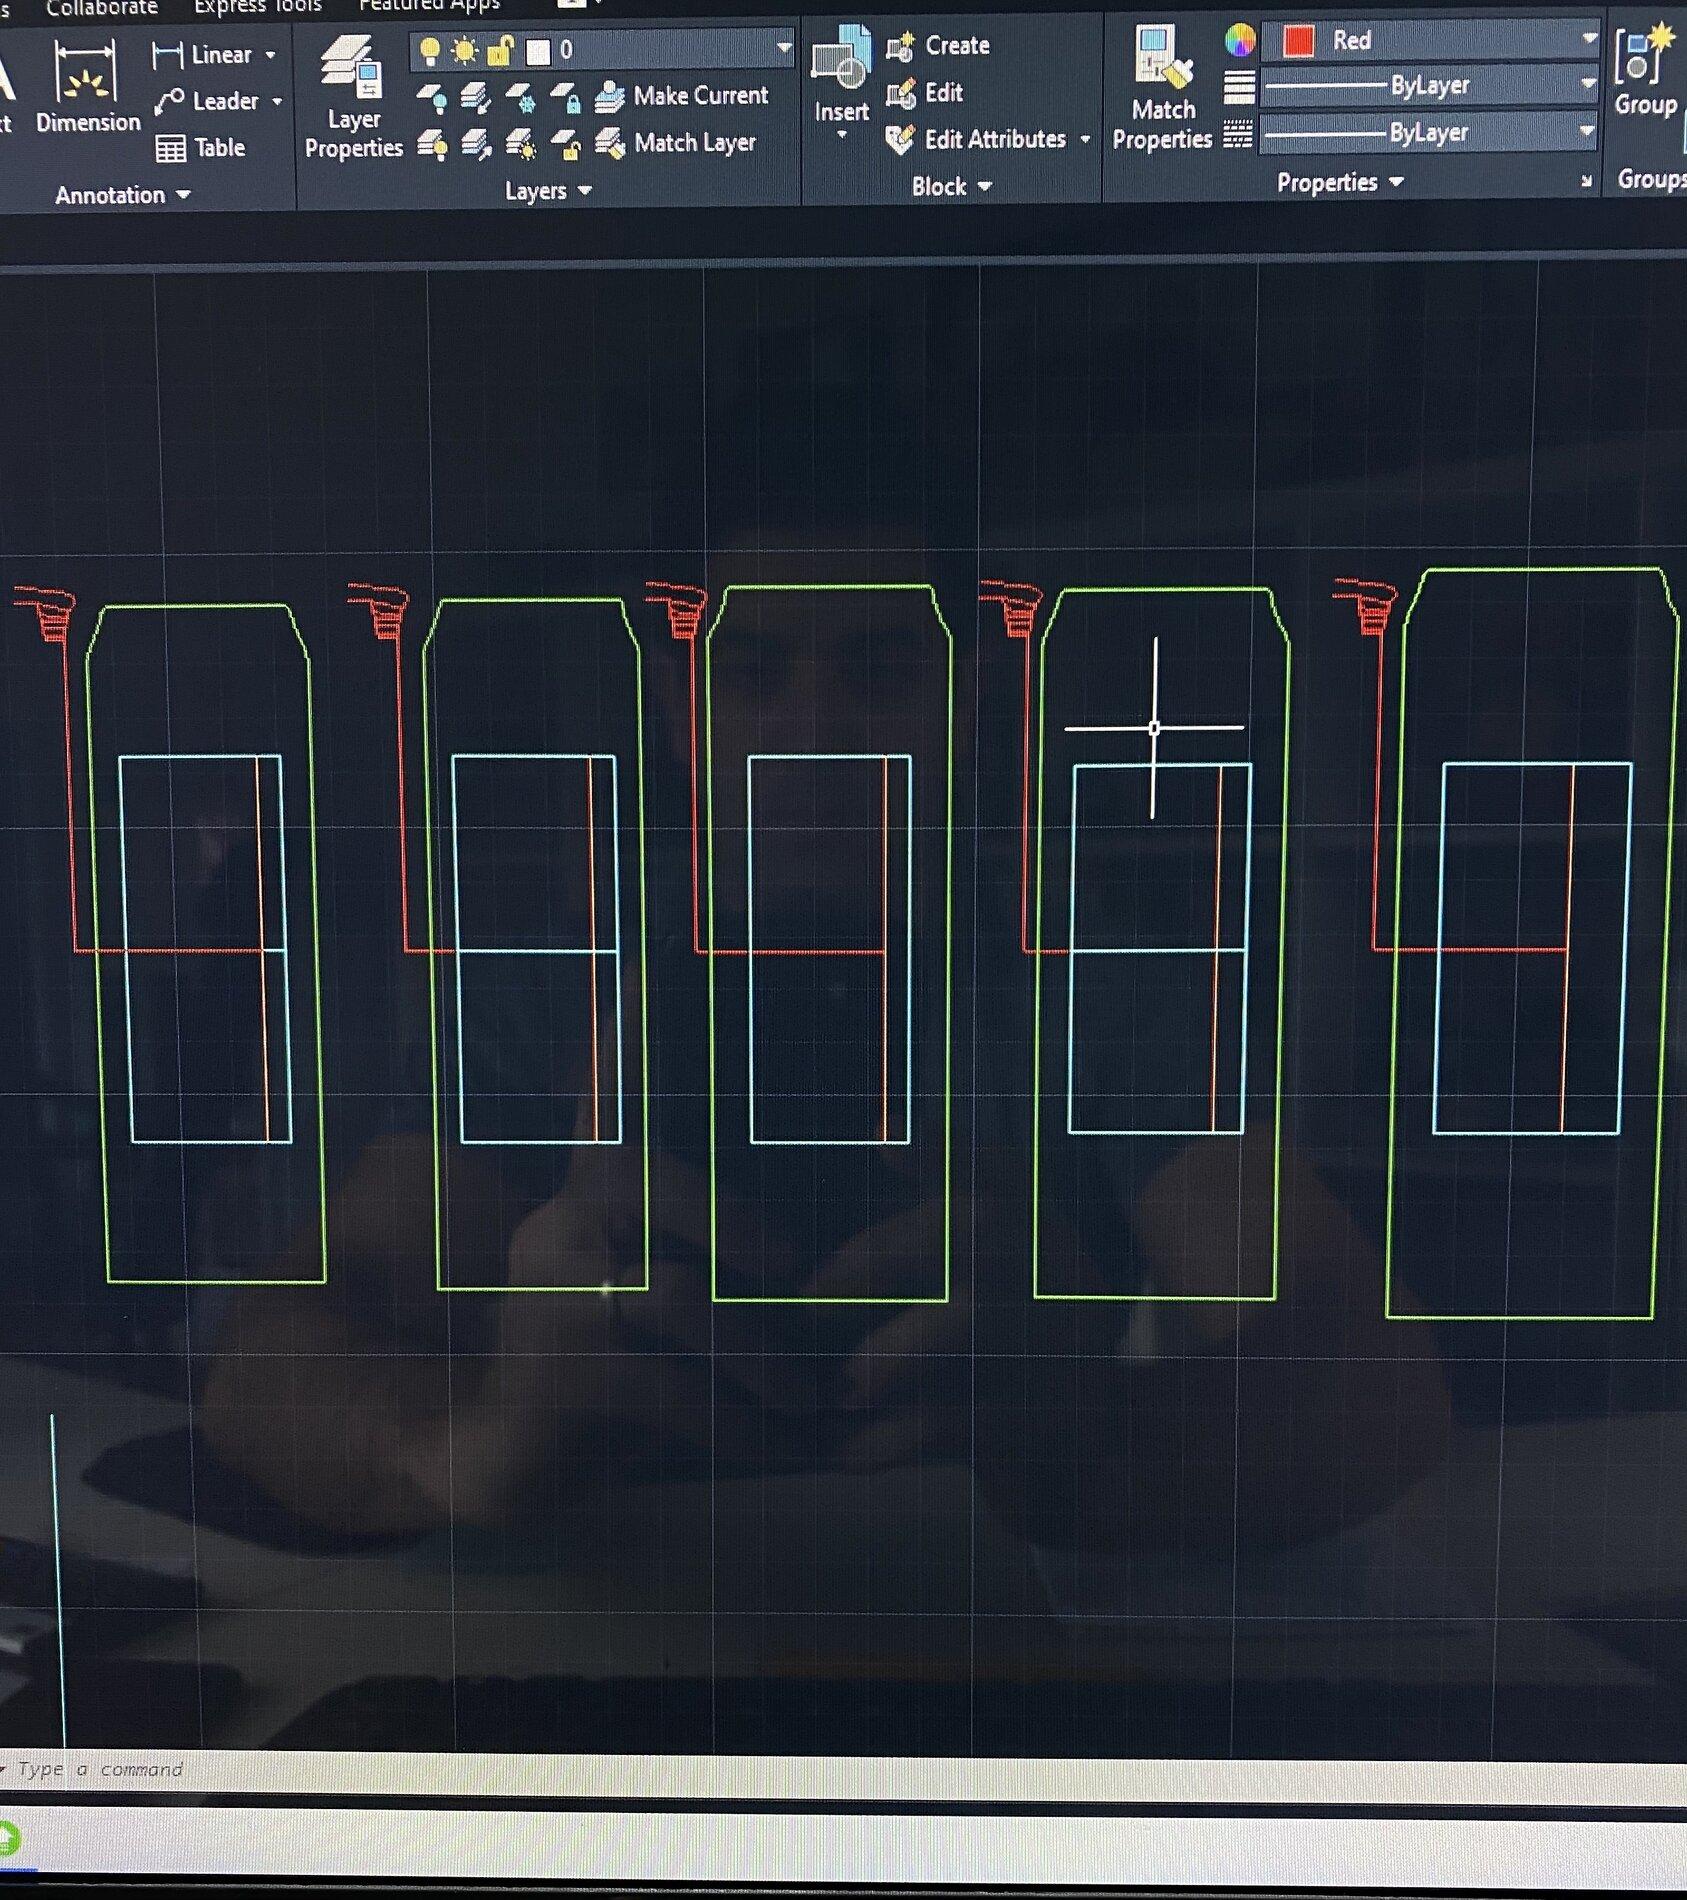The height and width of the screenshot is (1900, 1687).
Task: Expand the Leader dropdown arrow
Action: pyautogui.click(x=277, y=102)
